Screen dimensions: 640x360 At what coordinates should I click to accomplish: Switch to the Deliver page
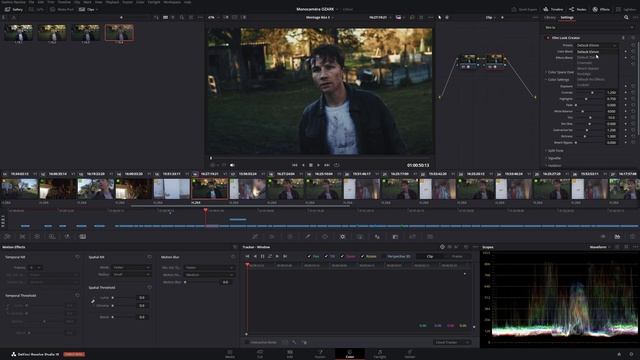pos(410,353)
